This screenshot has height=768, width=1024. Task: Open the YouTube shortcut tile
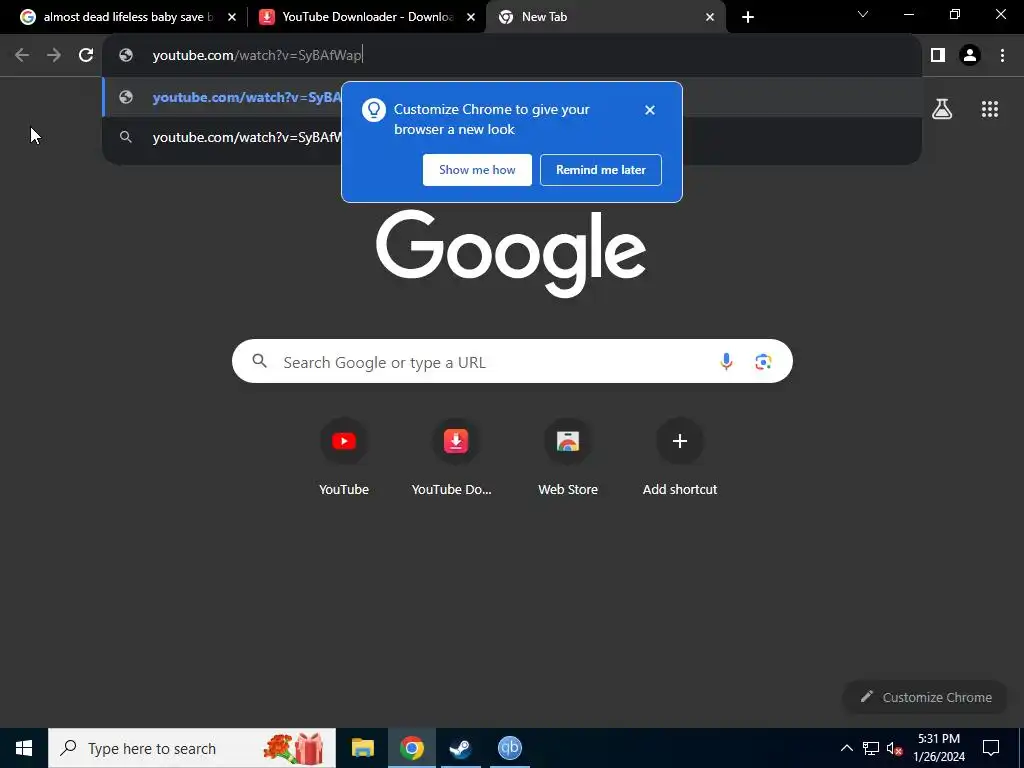click(x=344, y=457)
